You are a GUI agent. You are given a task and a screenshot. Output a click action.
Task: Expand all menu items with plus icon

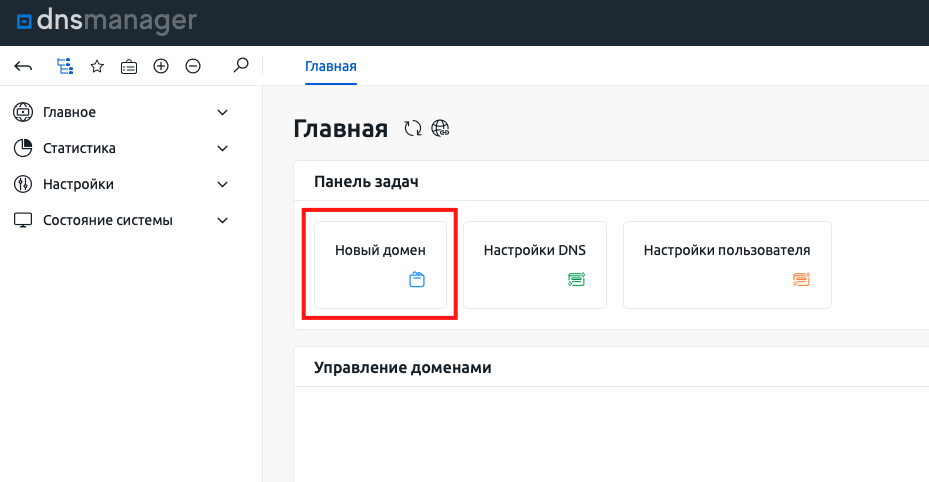click(x=161, y=67)
